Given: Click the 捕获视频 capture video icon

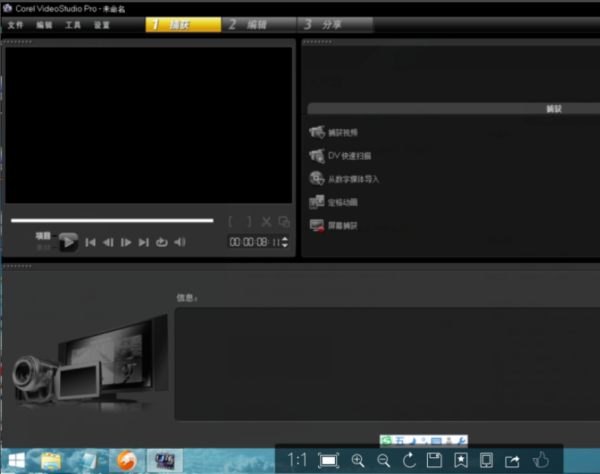Looking at the screenshot, I should 317,133.
